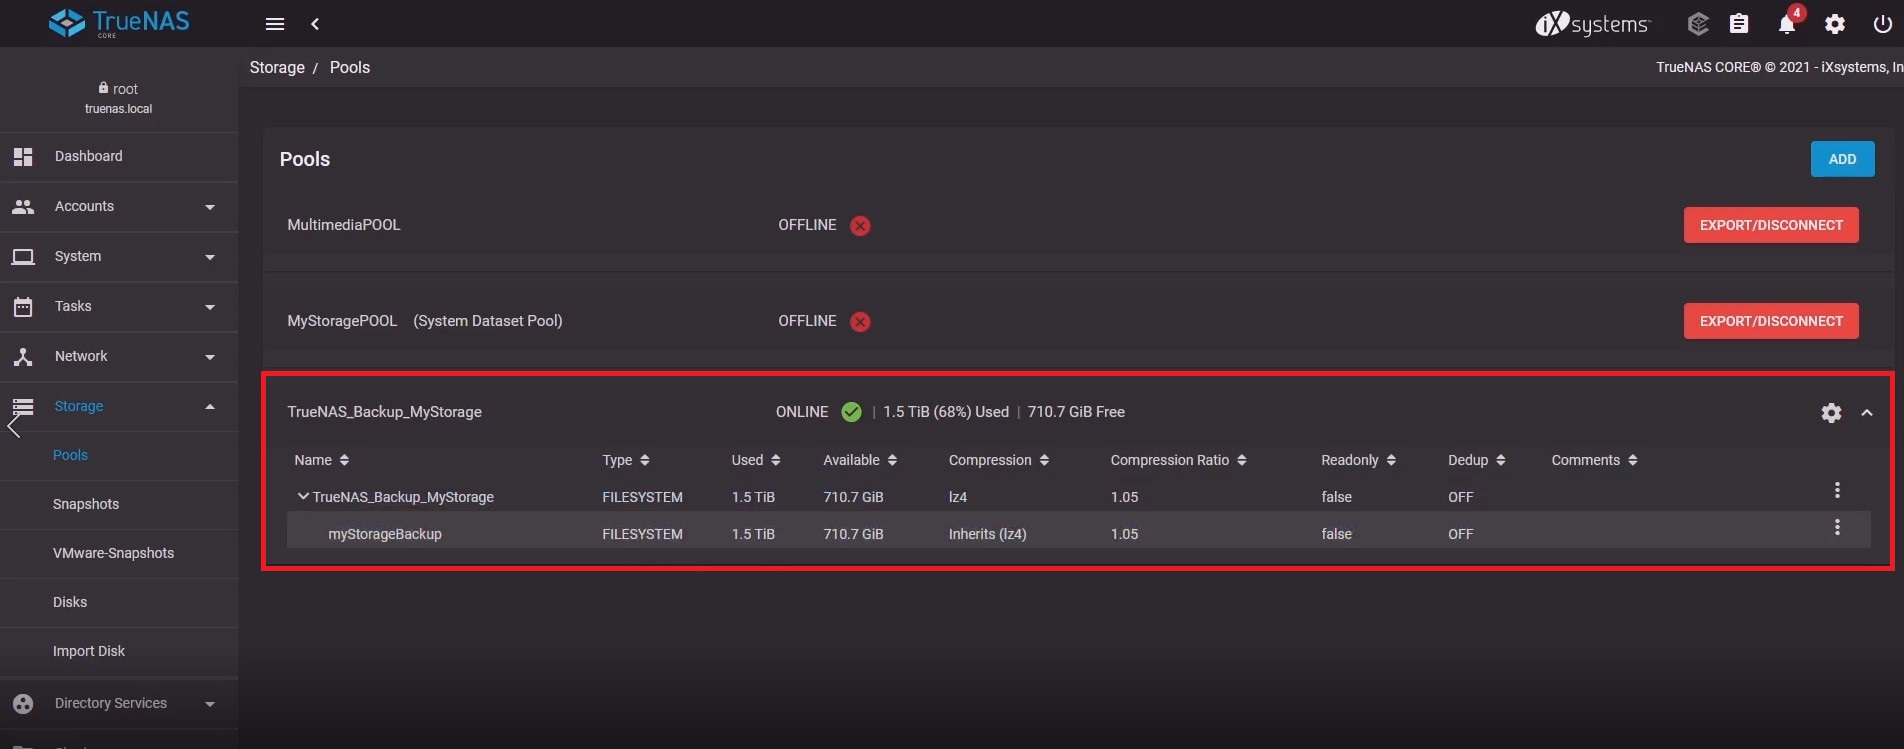
Task: Click the MultimediaPOOL pool name
Action: 344,225
